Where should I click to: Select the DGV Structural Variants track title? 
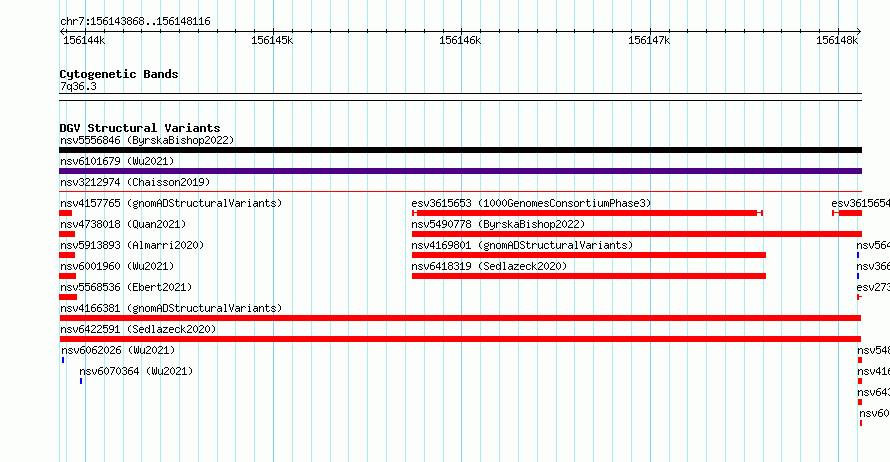140,128
